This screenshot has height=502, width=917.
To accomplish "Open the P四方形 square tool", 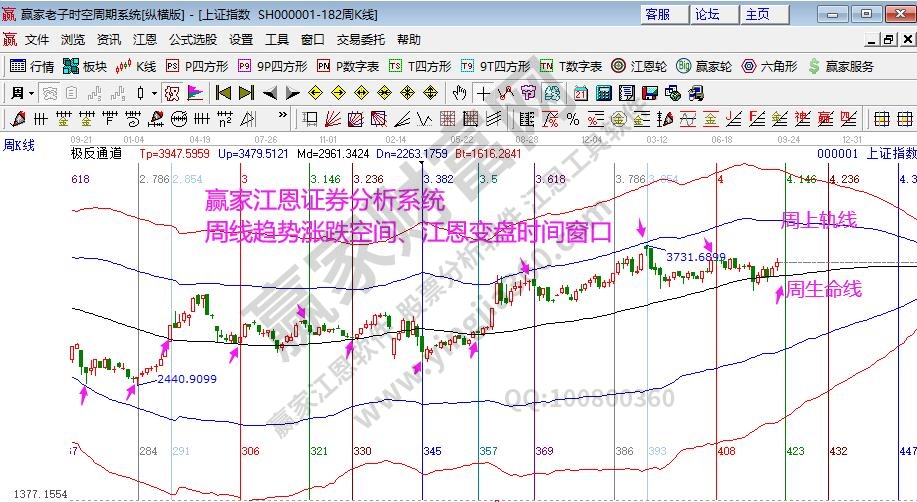I will [x=197, y=66].
